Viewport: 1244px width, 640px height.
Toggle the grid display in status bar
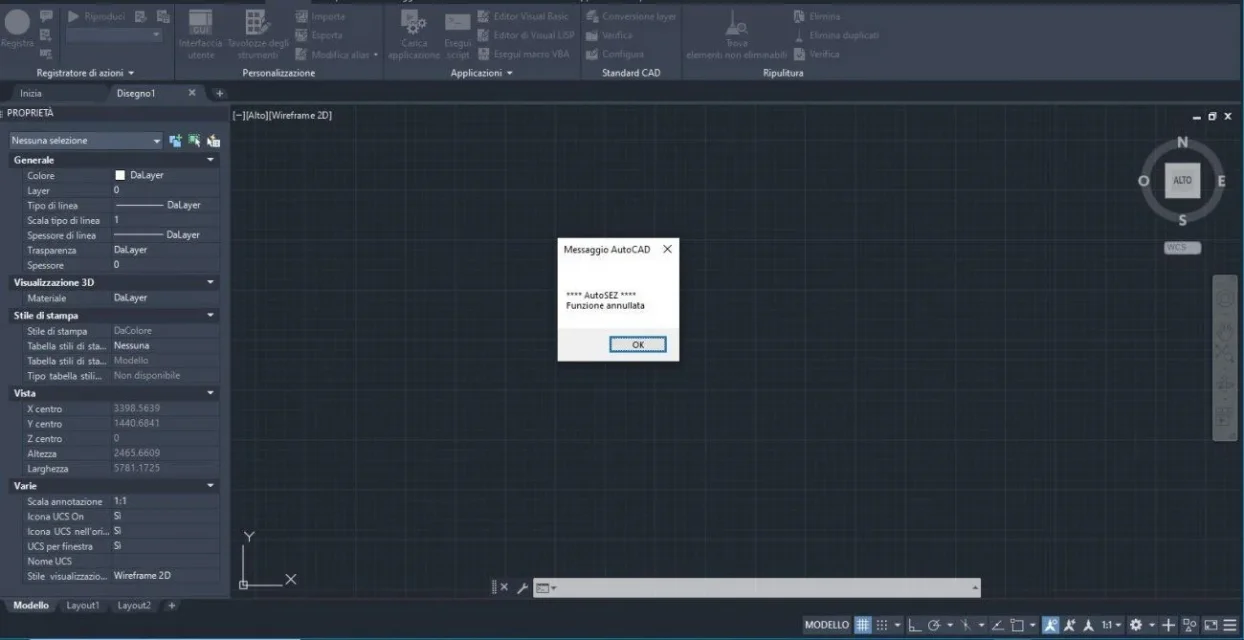click(863, 625)
